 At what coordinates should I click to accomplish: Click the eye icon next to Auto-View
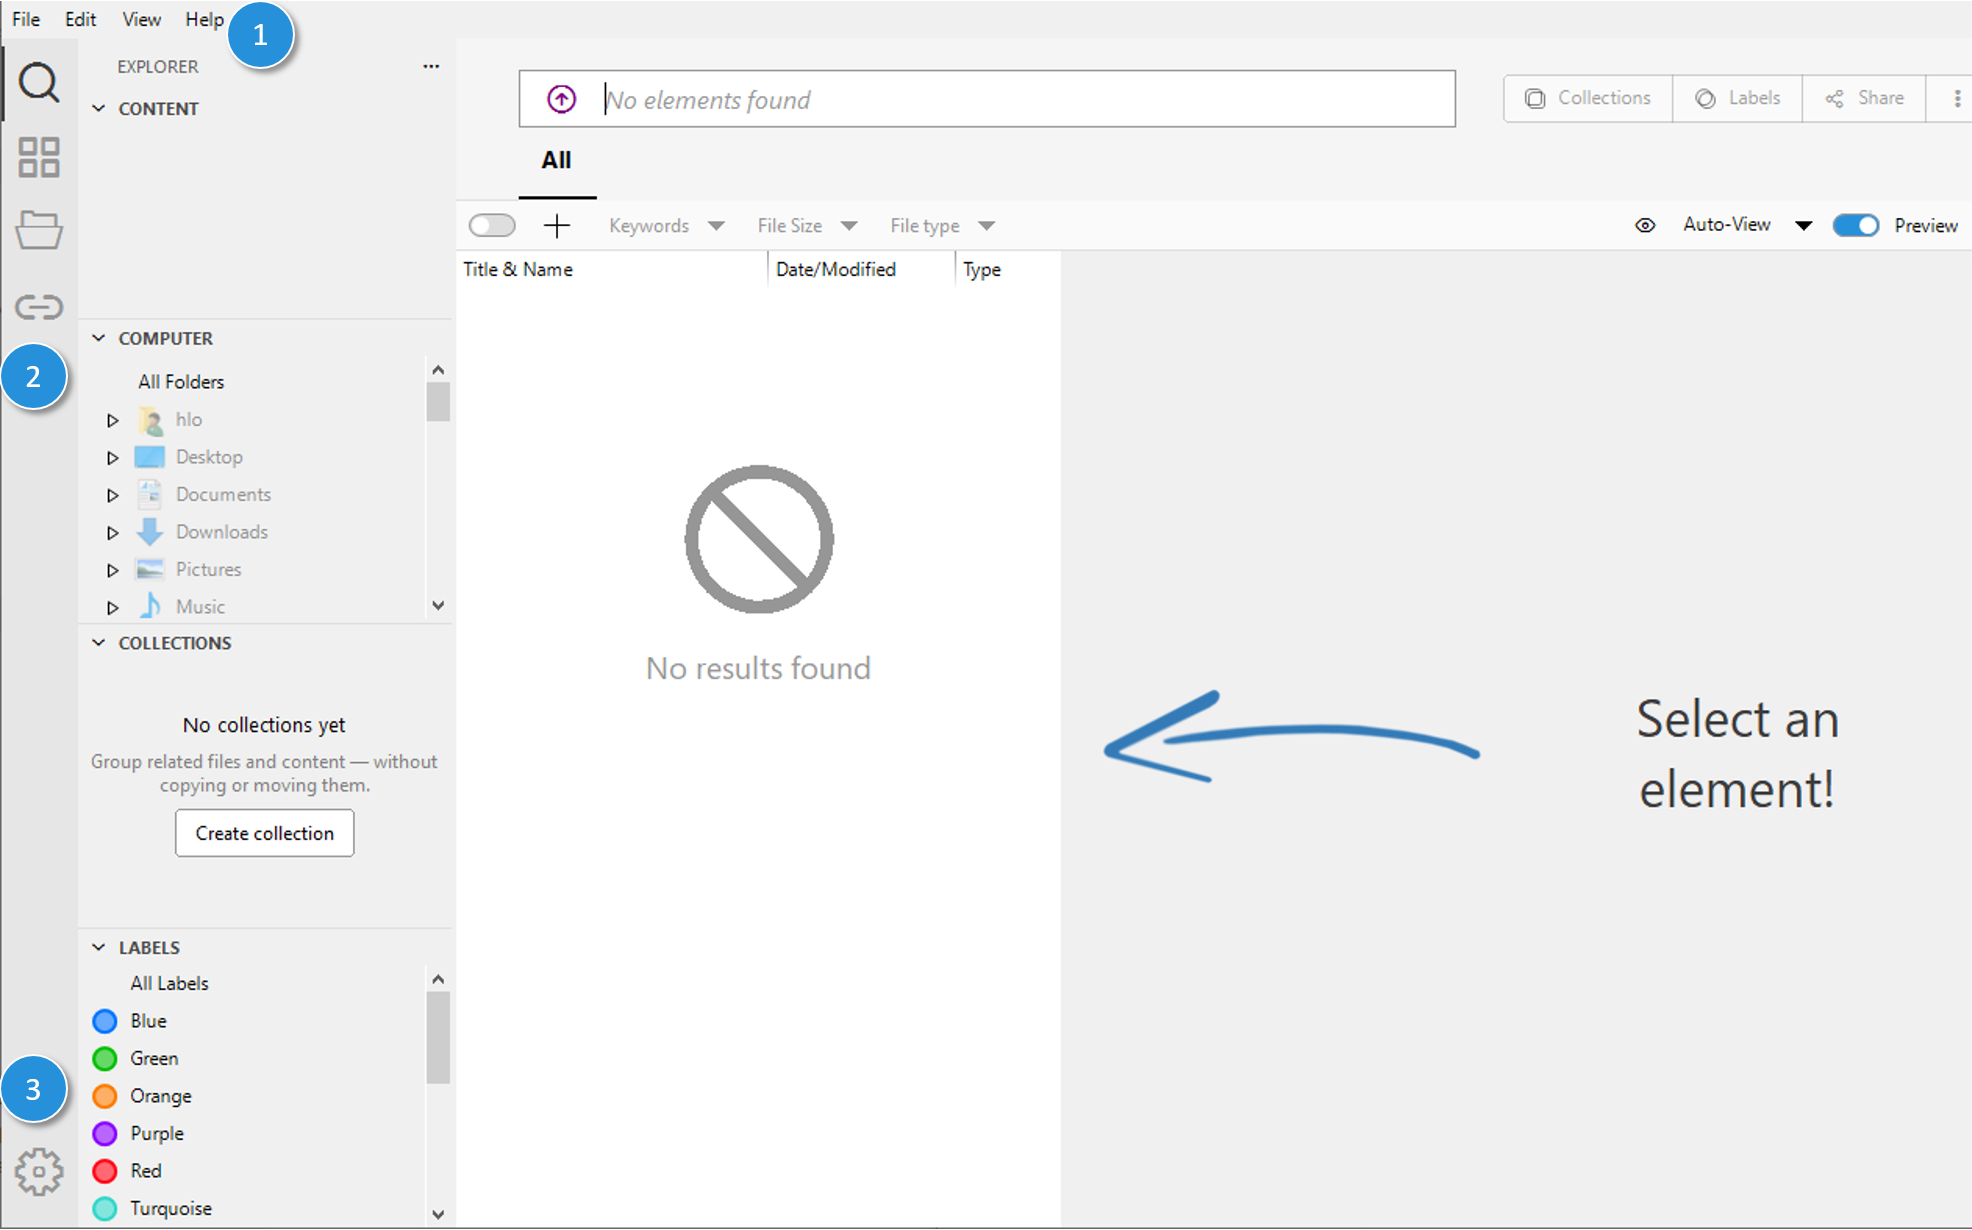1645,225
